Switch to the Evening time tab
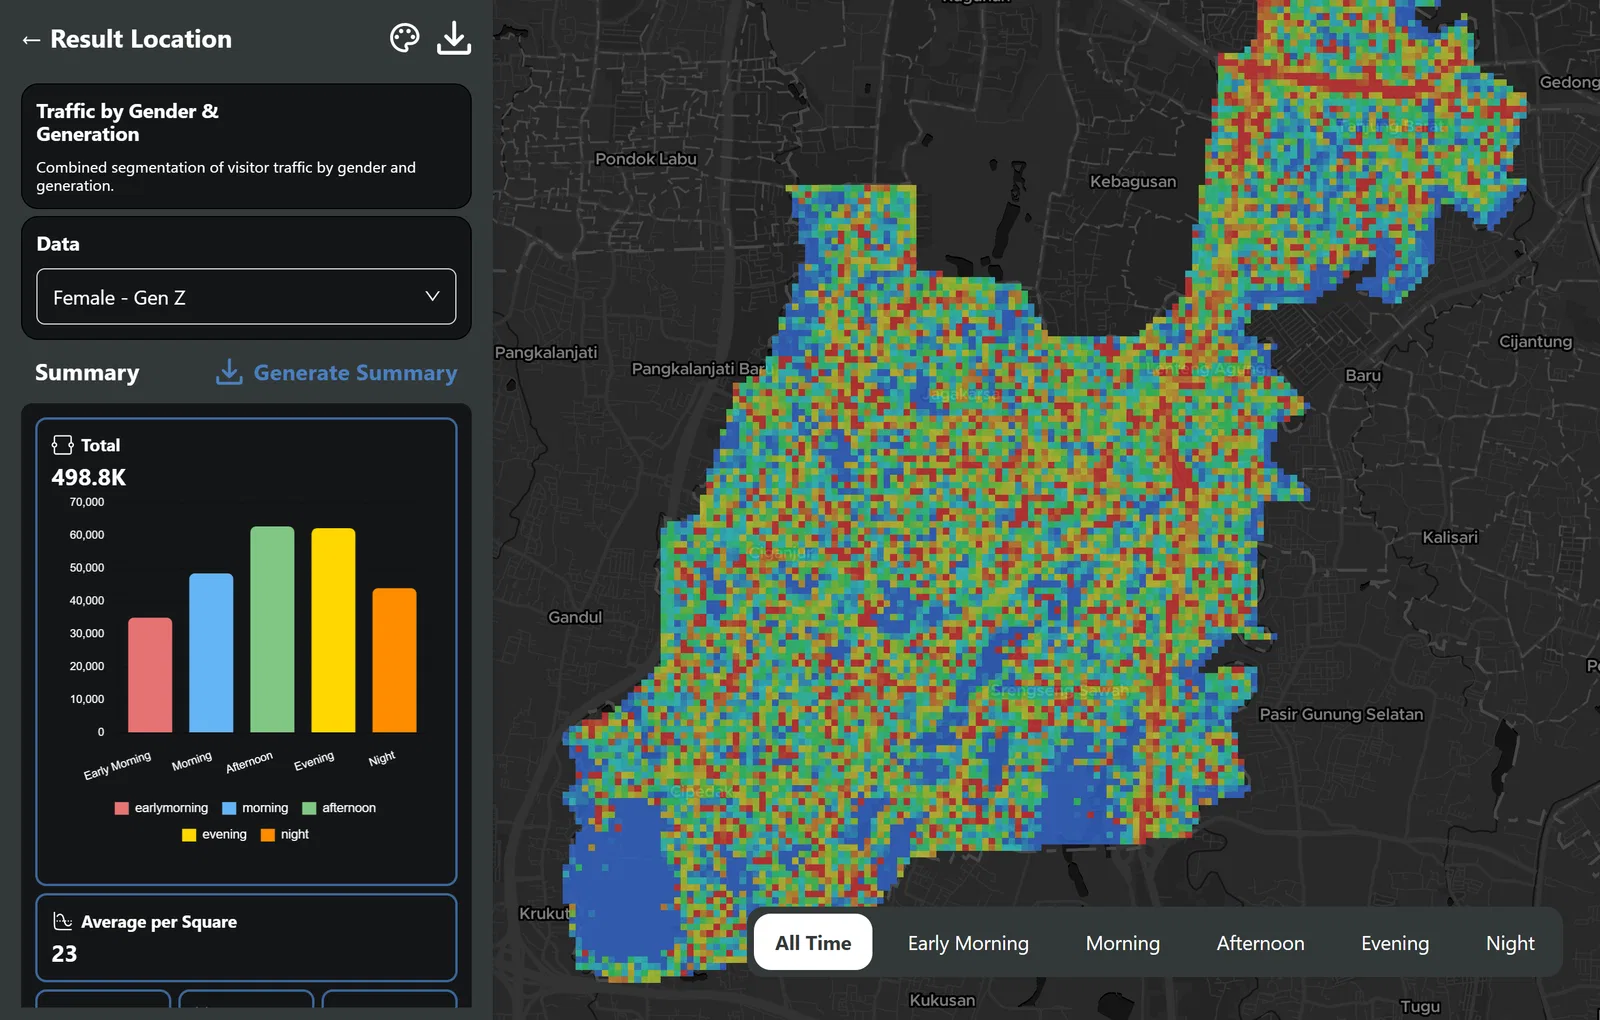 (x=1395, y=943)
